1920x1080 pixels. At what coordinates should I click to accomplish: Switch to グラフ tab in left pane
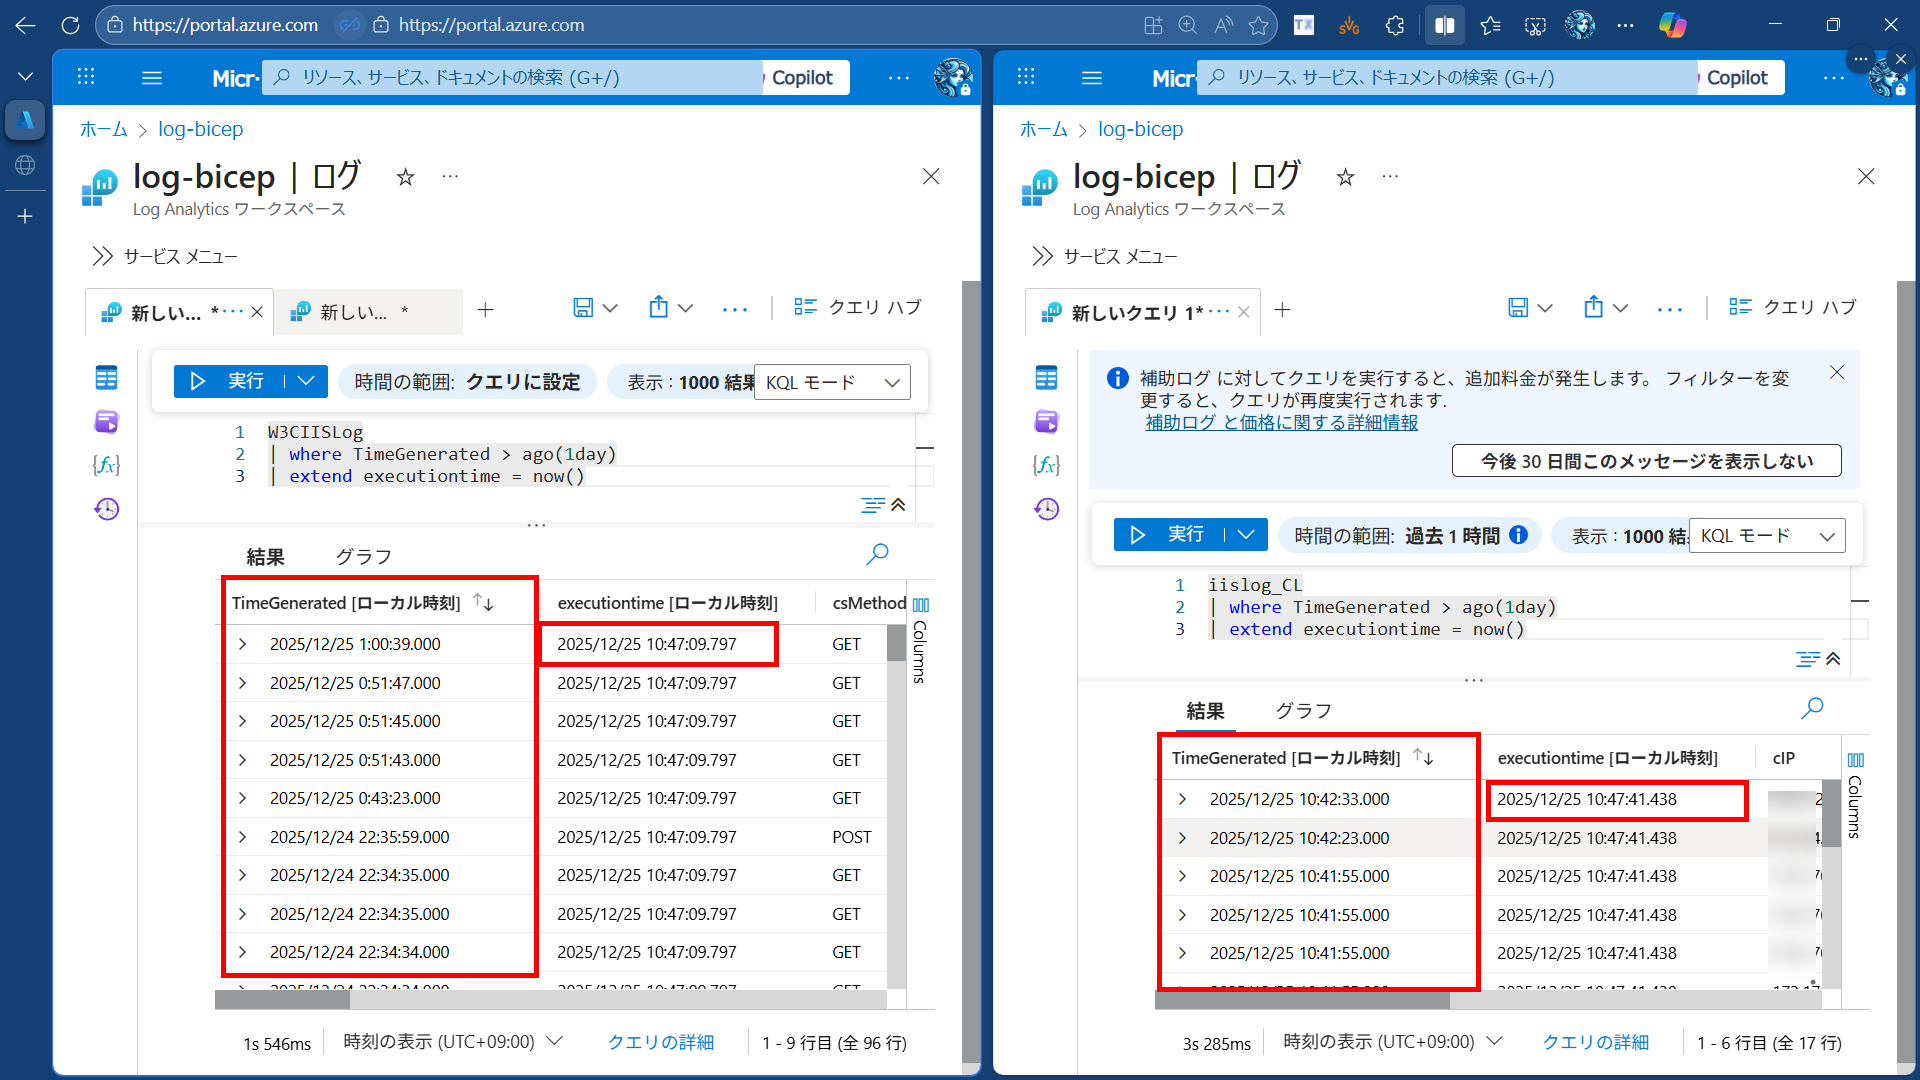(363, 557)
